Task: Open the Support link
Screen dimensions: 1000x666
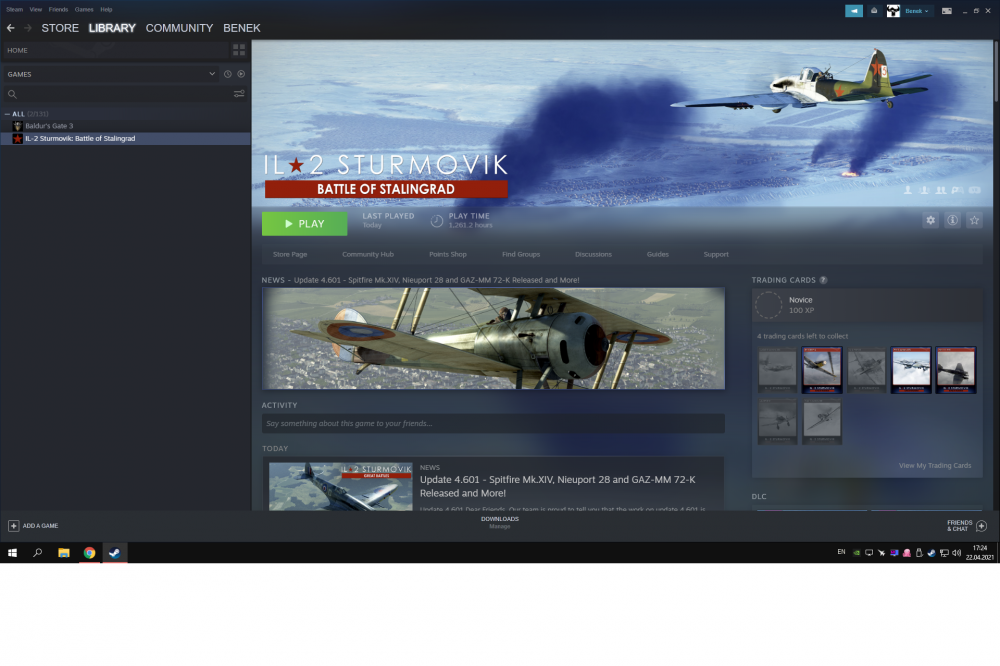Action: point(716,254)
